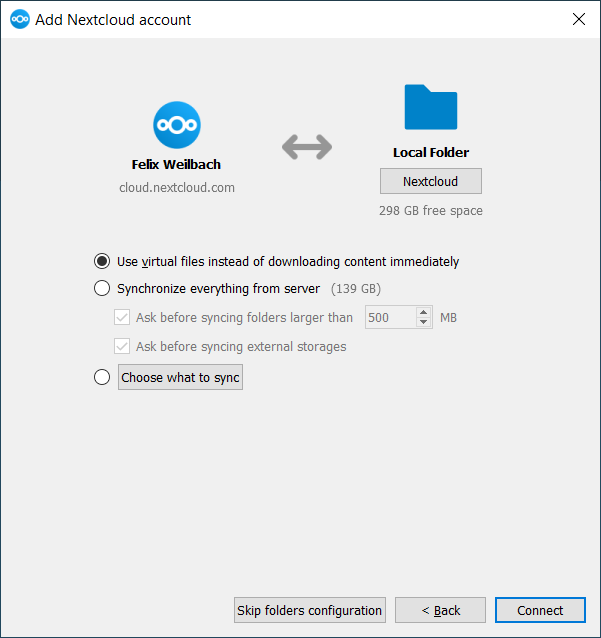Image resolution: width=601 pixels, height=638 pixels.
Task: Click the cloud.nextcloud.com server address
Action: [x=176, y=187]
